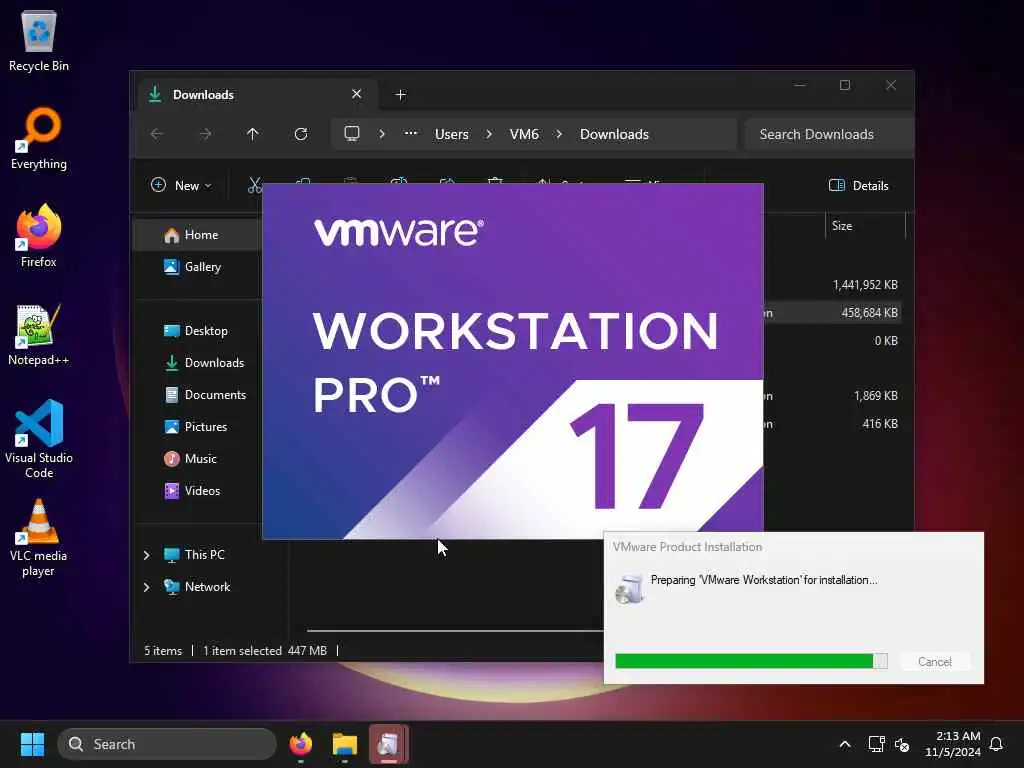Viewport: 1024px width, 768px height.
Task: Click the installer package icon in dialog
Action: pyautogui.click(x=630, y=588)
